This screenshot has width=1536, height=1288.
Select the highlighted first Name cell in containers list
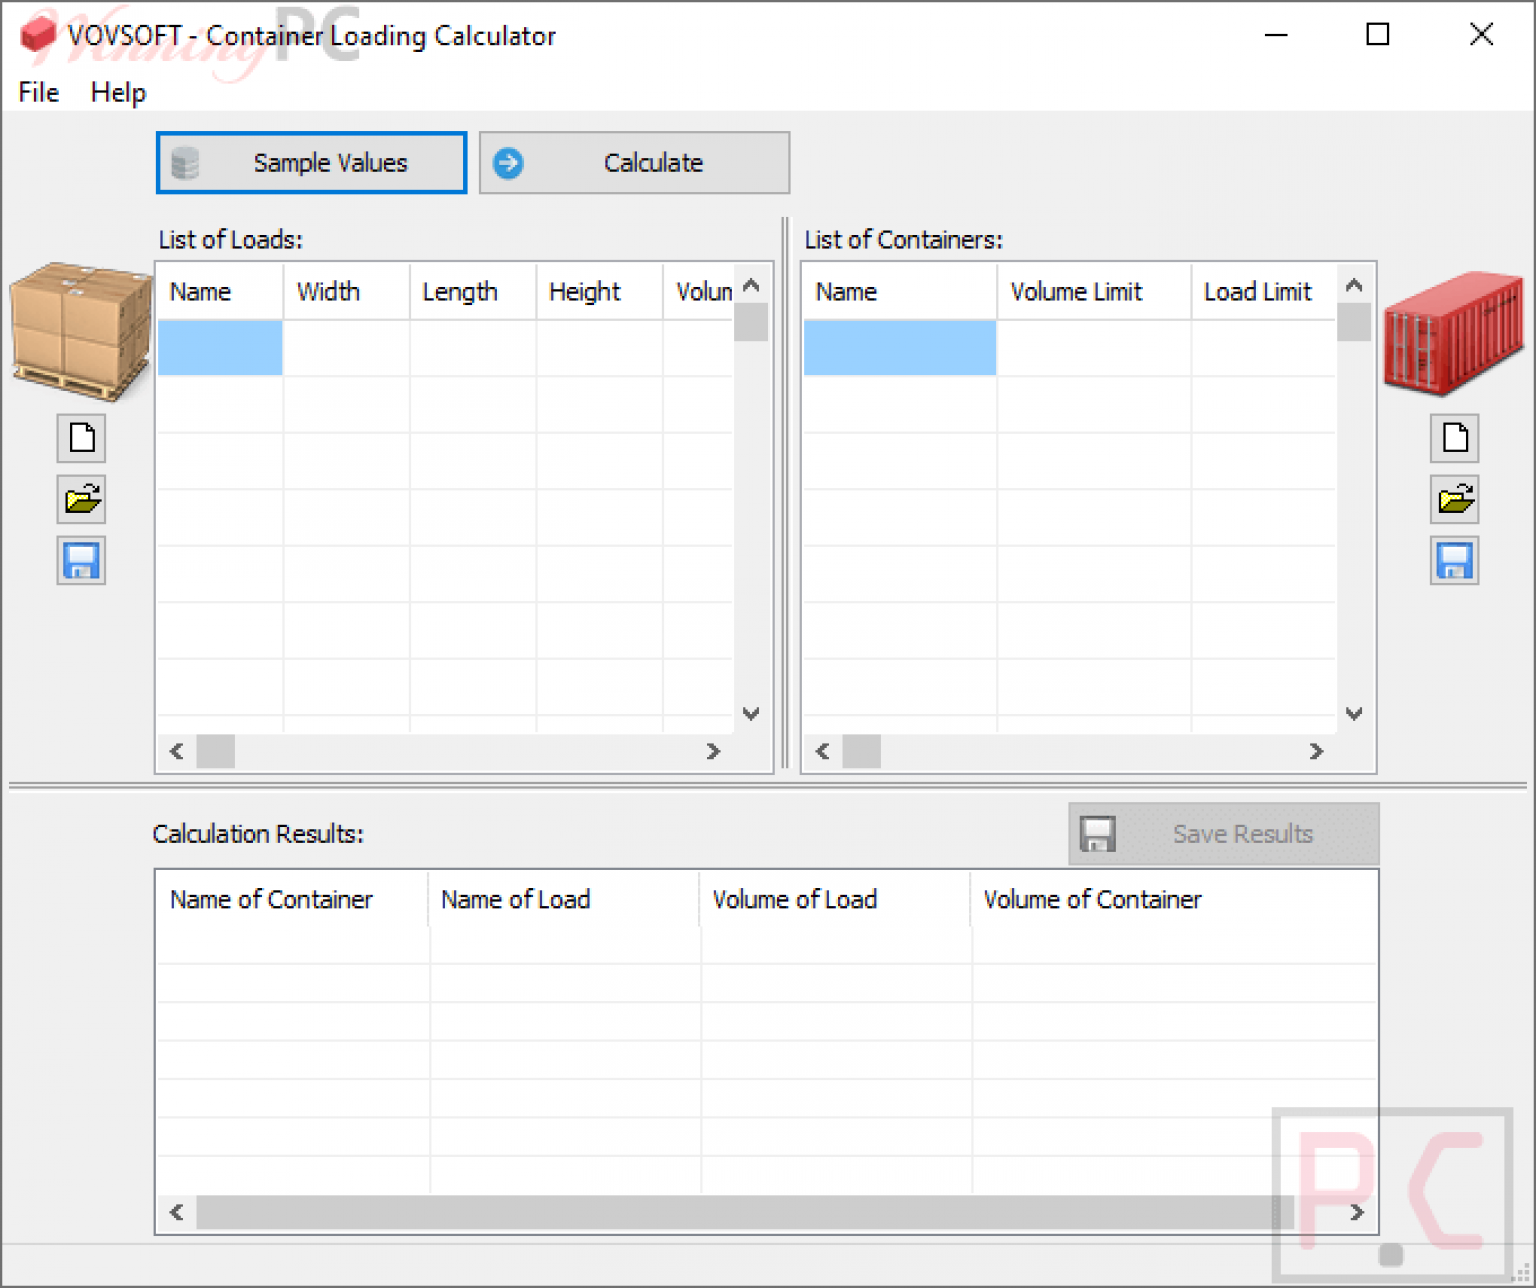pos(900,348)
